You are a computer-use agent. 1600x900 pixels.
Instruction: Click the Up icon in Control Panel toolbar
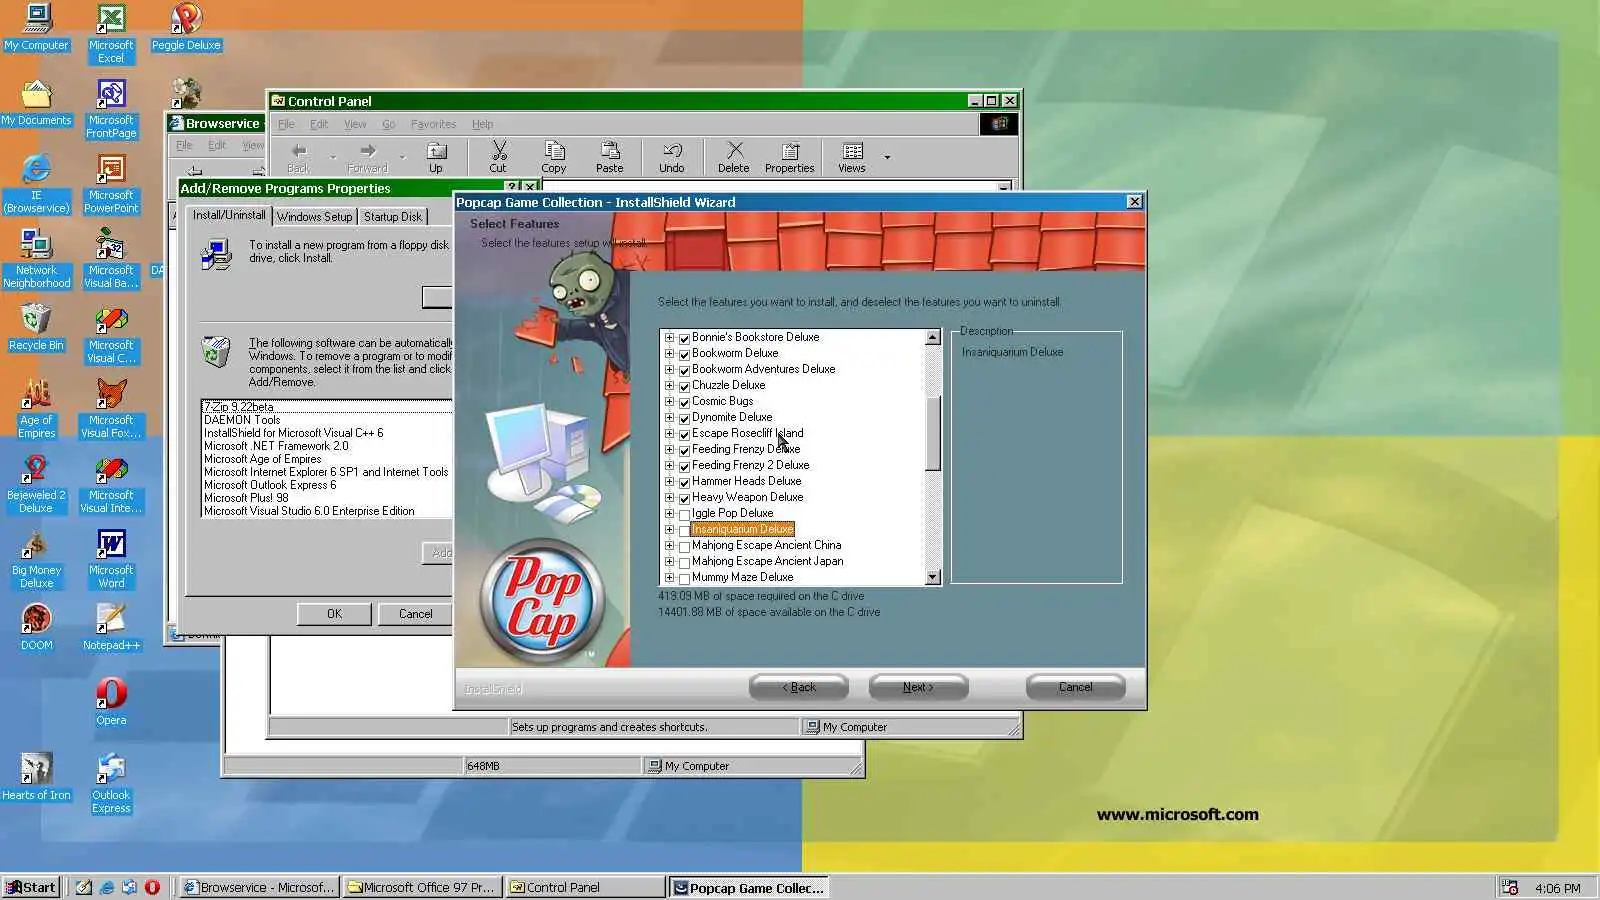click(436, 157)
